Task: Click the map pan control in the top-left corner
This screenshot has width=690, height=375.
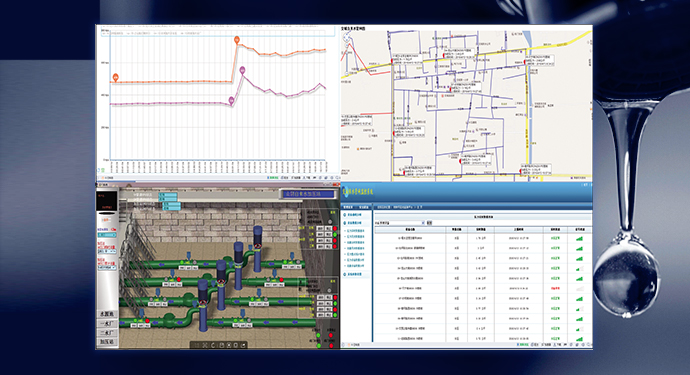Action: coord(347,37)
